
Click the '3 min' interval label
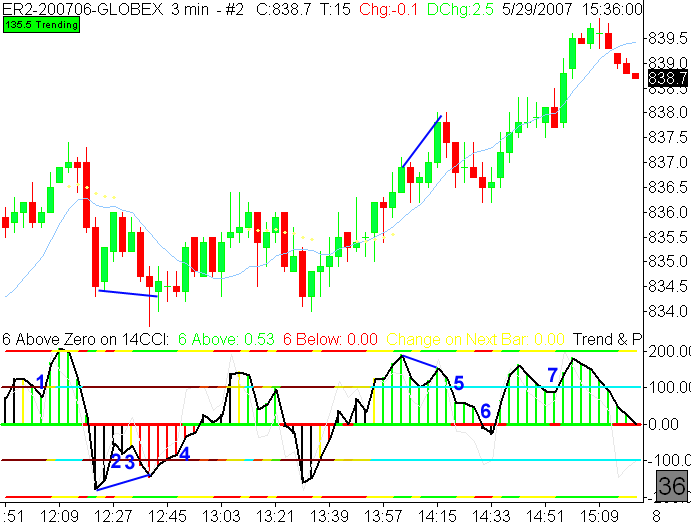pos(189,8)
